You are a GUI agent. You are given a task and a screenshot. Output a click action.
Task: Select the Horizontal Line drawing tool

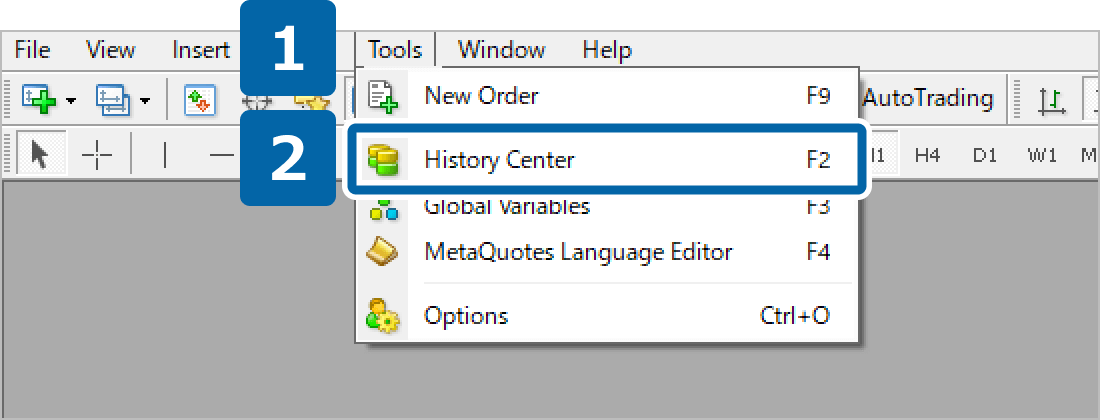tap(220, 154)
